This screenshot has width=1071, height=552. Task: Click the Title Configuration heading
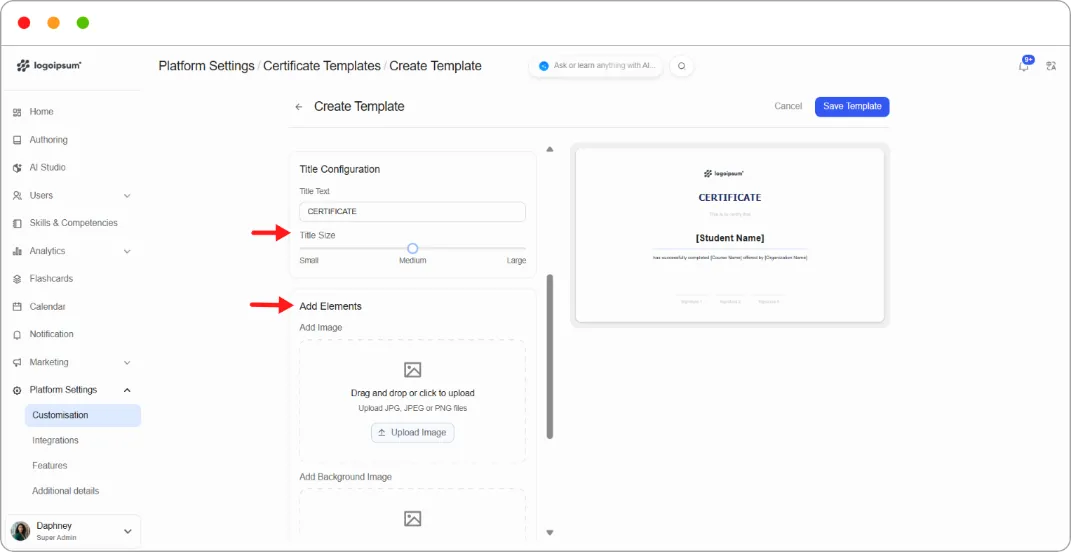coord(339,169)
